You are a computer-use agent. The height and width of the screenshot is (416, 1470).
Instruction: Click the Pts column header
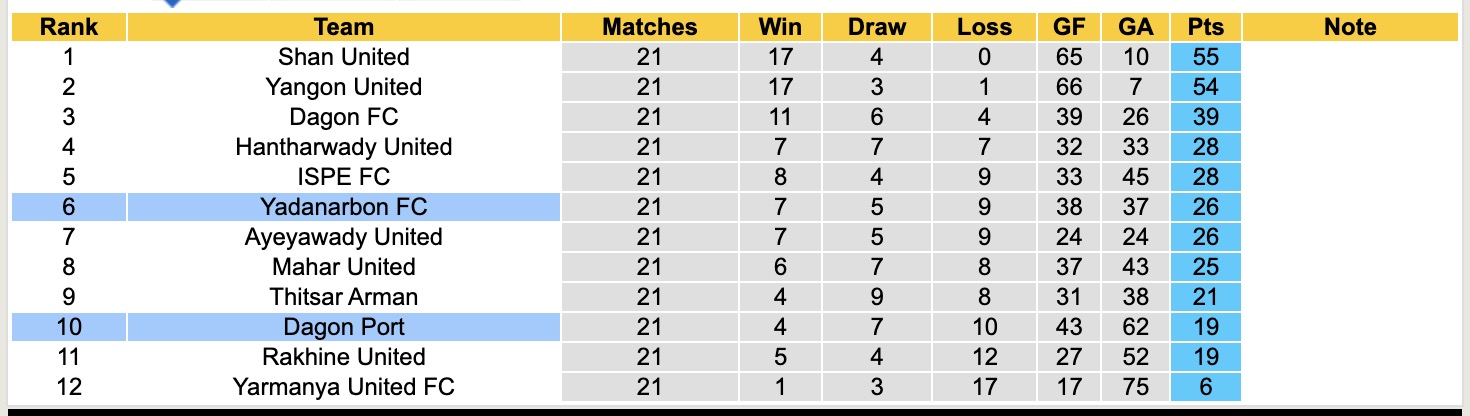tap(1206, 27)
